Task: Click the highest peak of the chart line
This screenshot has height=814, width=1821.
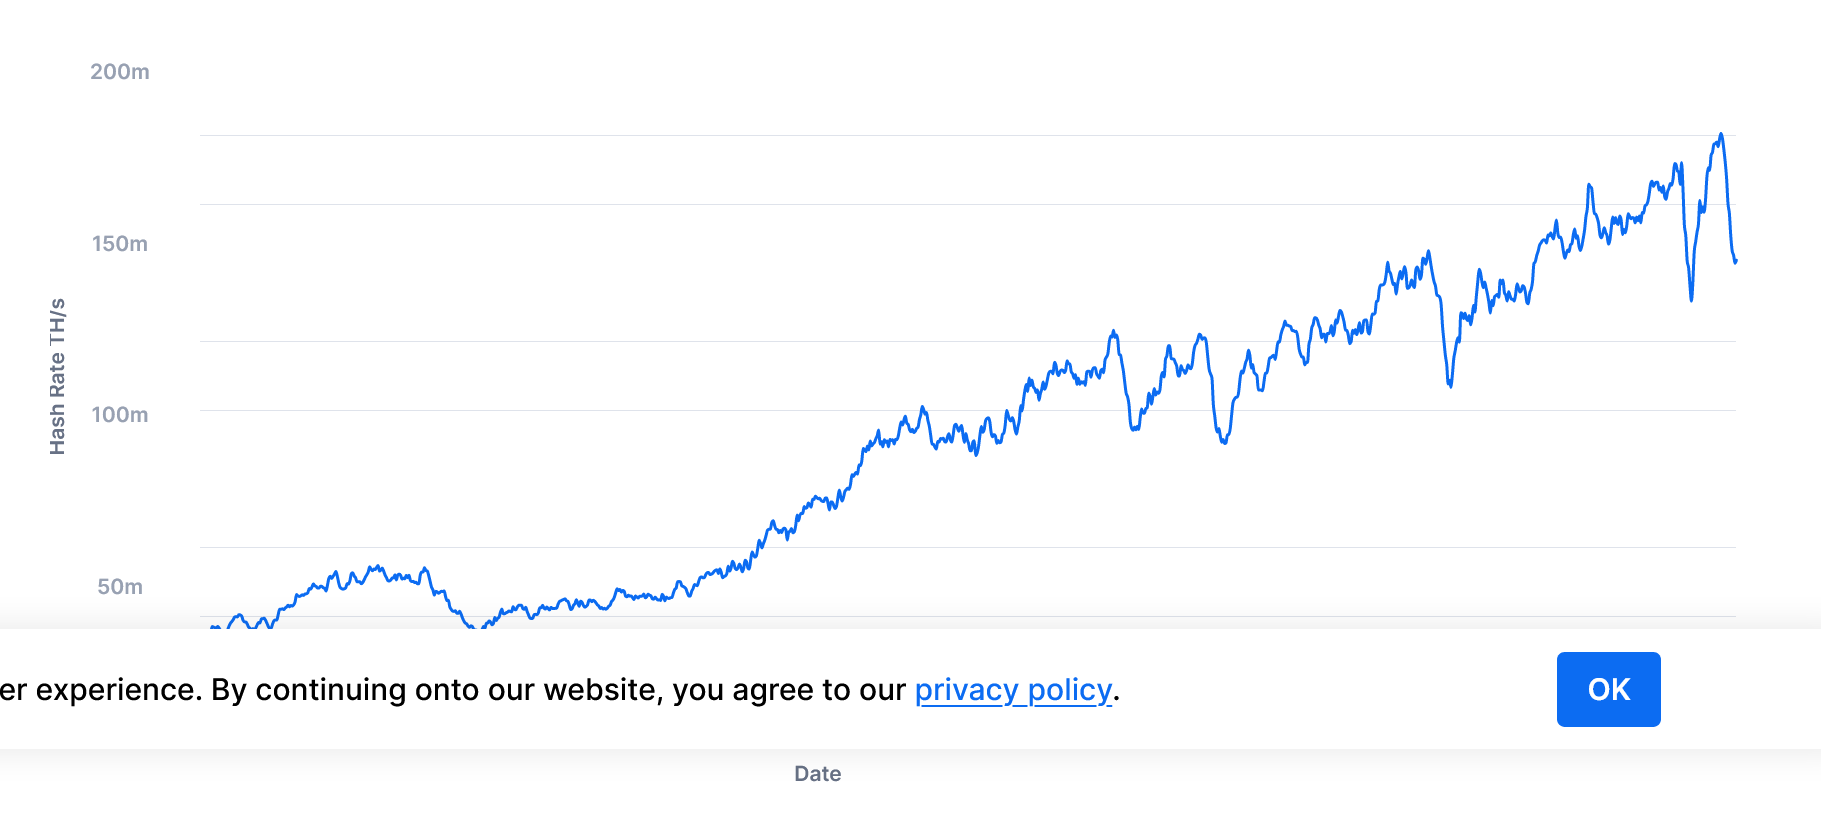Action: point(1721,134)
